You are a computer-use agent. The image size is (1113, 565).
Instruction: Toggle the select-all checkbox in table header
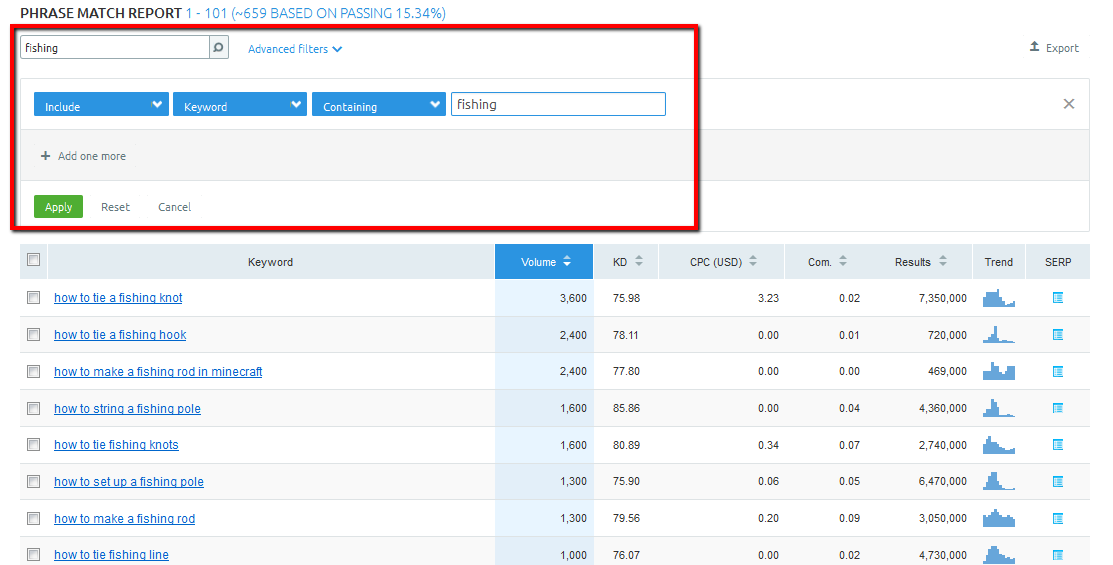[x=33, y=260]
